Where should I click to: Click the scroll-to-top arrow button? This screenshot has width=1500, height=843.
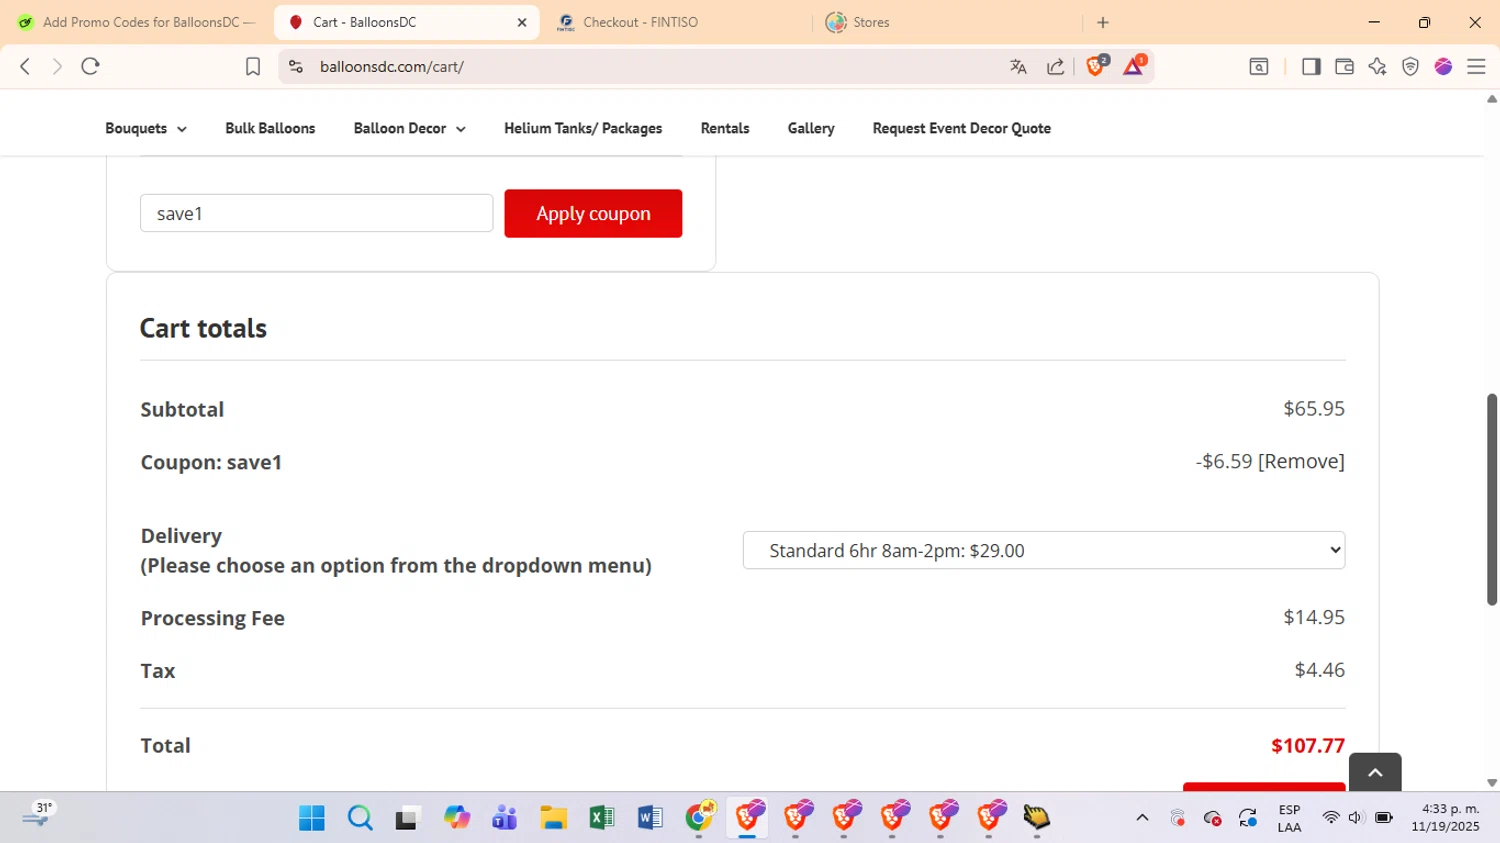1375,772
